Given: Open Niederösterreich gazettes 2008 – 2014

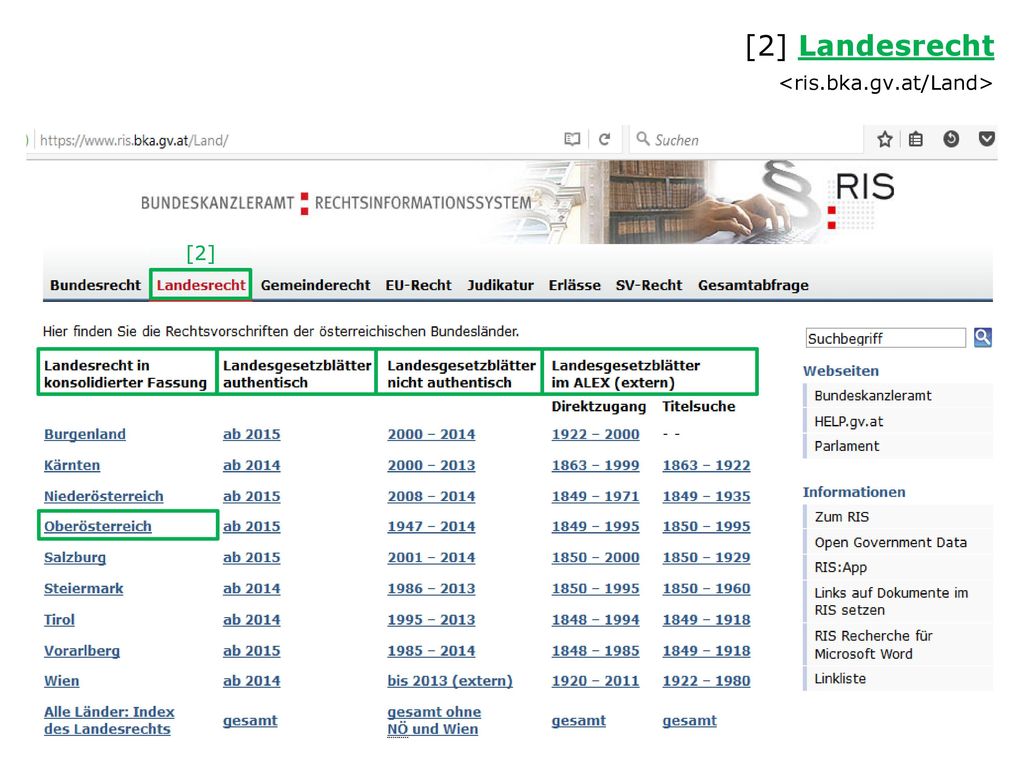Looking at the screenshot, I should coord(431,496).
